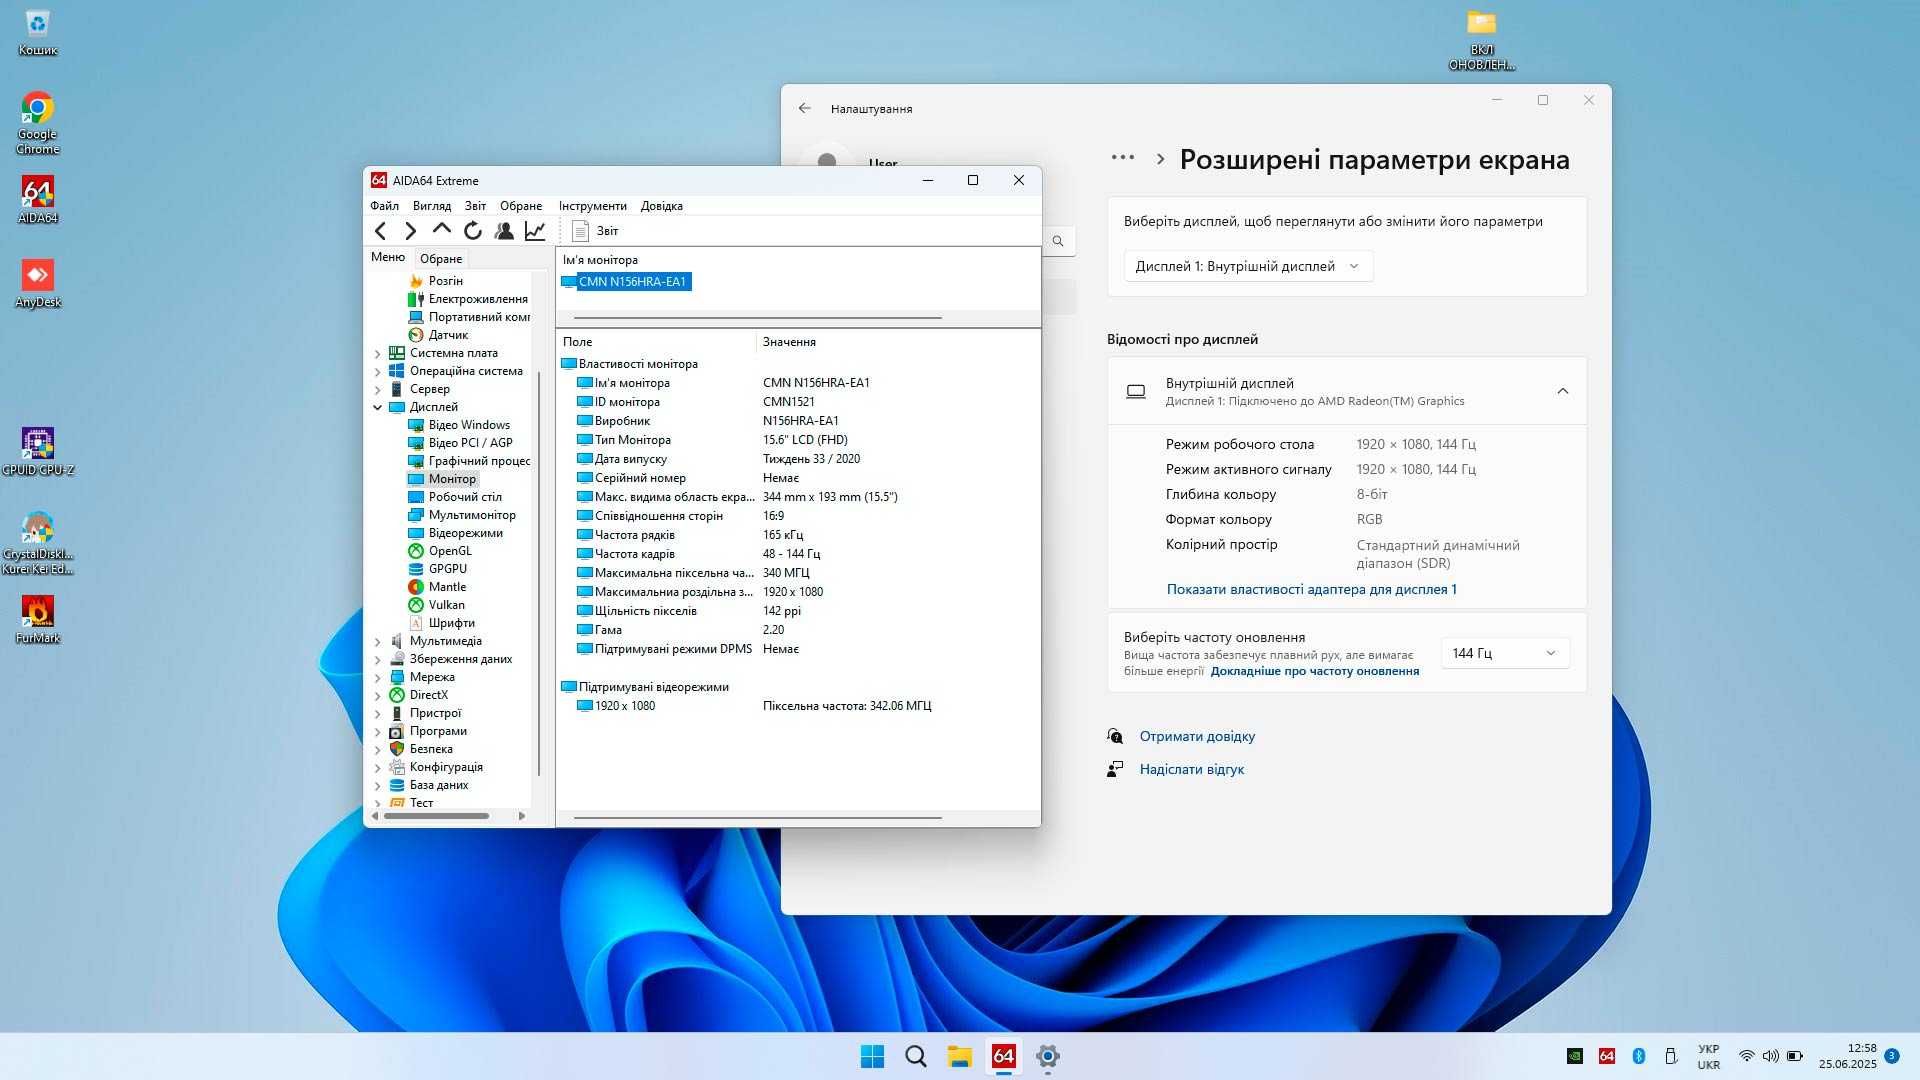Open AnyDesk desktop icon

[x=37, y=284]
